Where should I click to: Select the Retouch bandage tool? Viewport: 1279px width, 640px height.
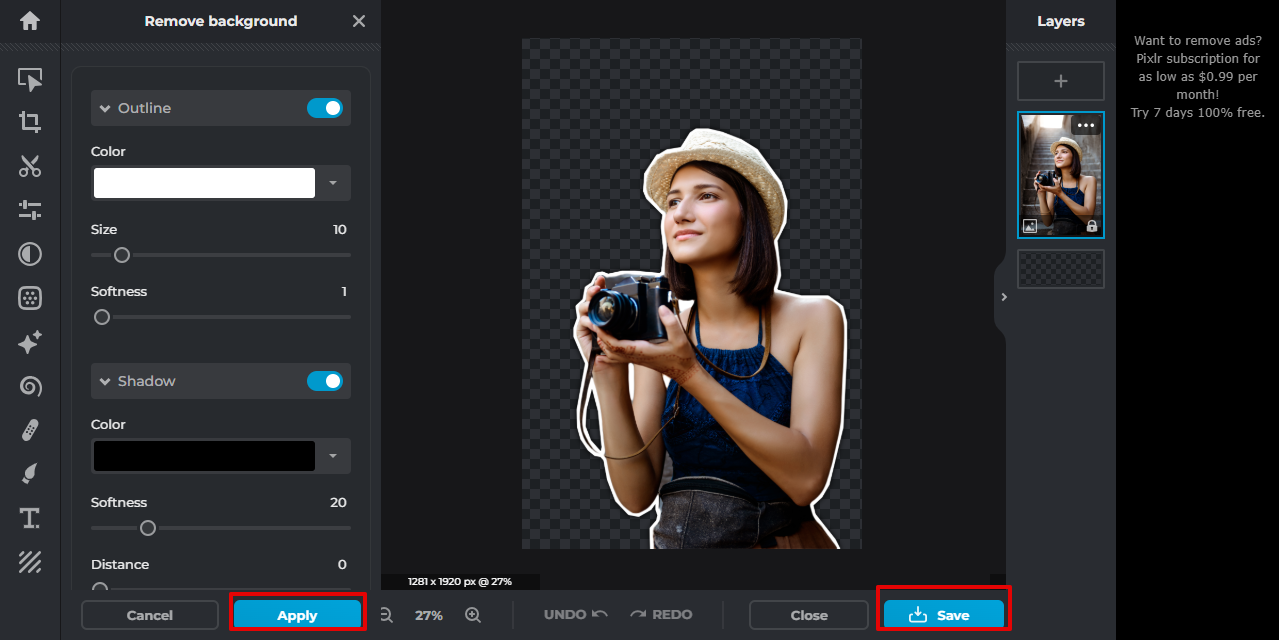click(30, 430)
